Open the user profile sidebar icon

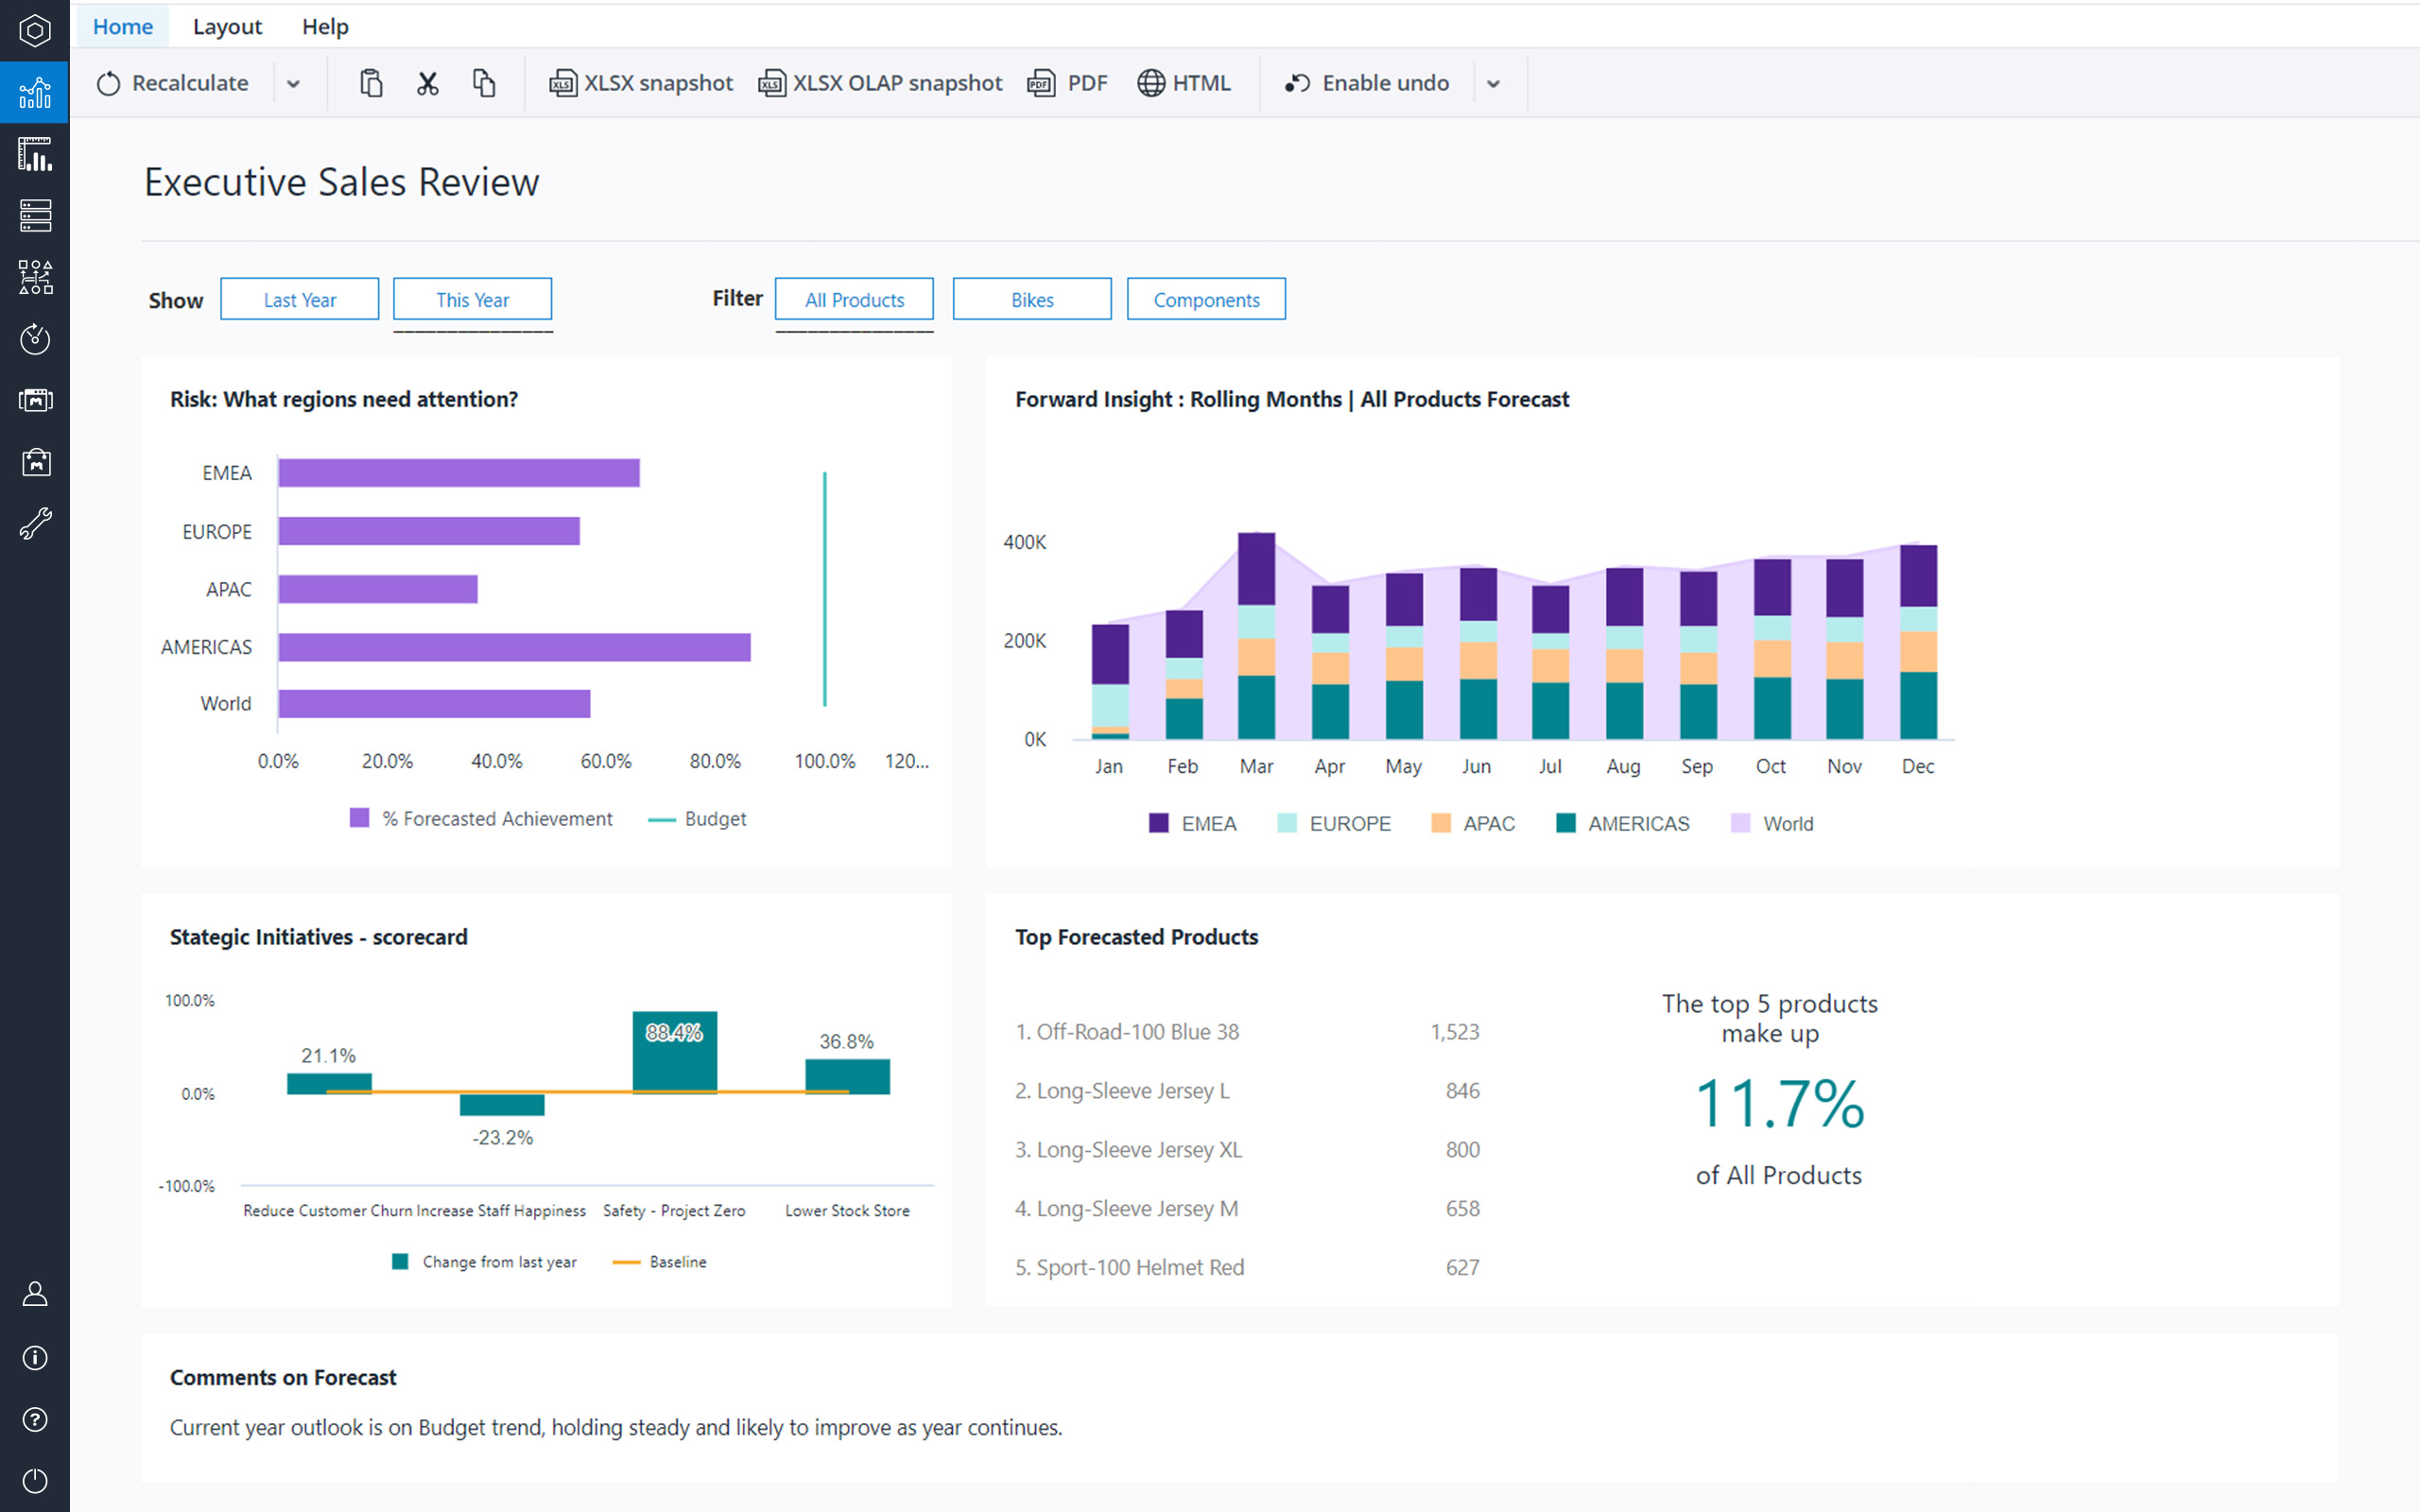[35, 1295]
